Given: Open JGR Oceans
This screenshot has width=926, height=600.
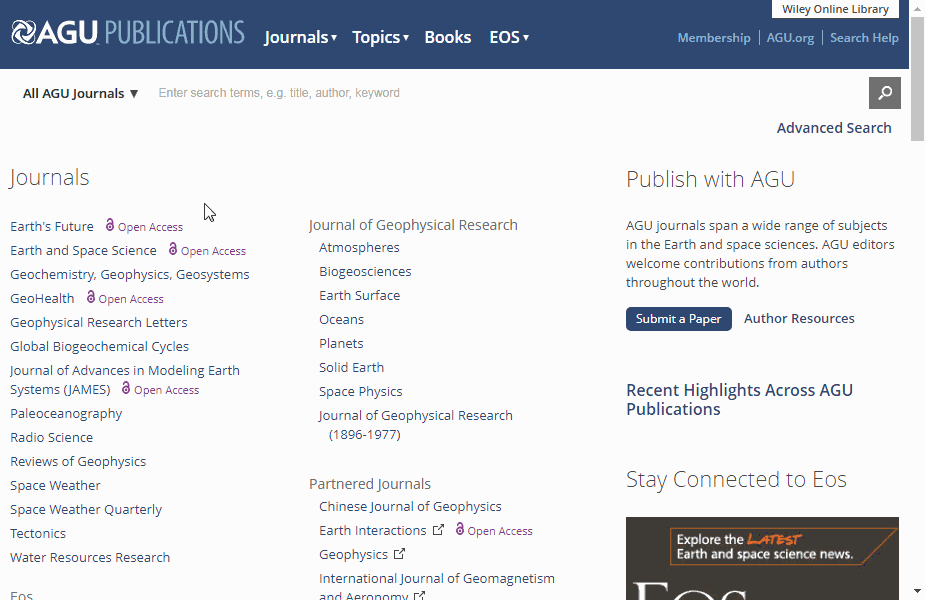Looking at the screenshot, I should 341,319.
